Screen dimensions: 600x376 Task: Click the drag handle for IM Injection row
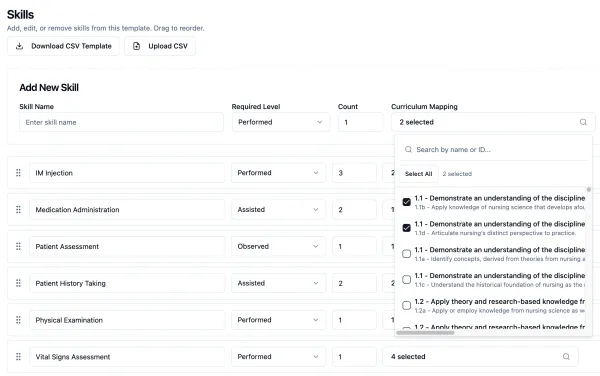18,173
